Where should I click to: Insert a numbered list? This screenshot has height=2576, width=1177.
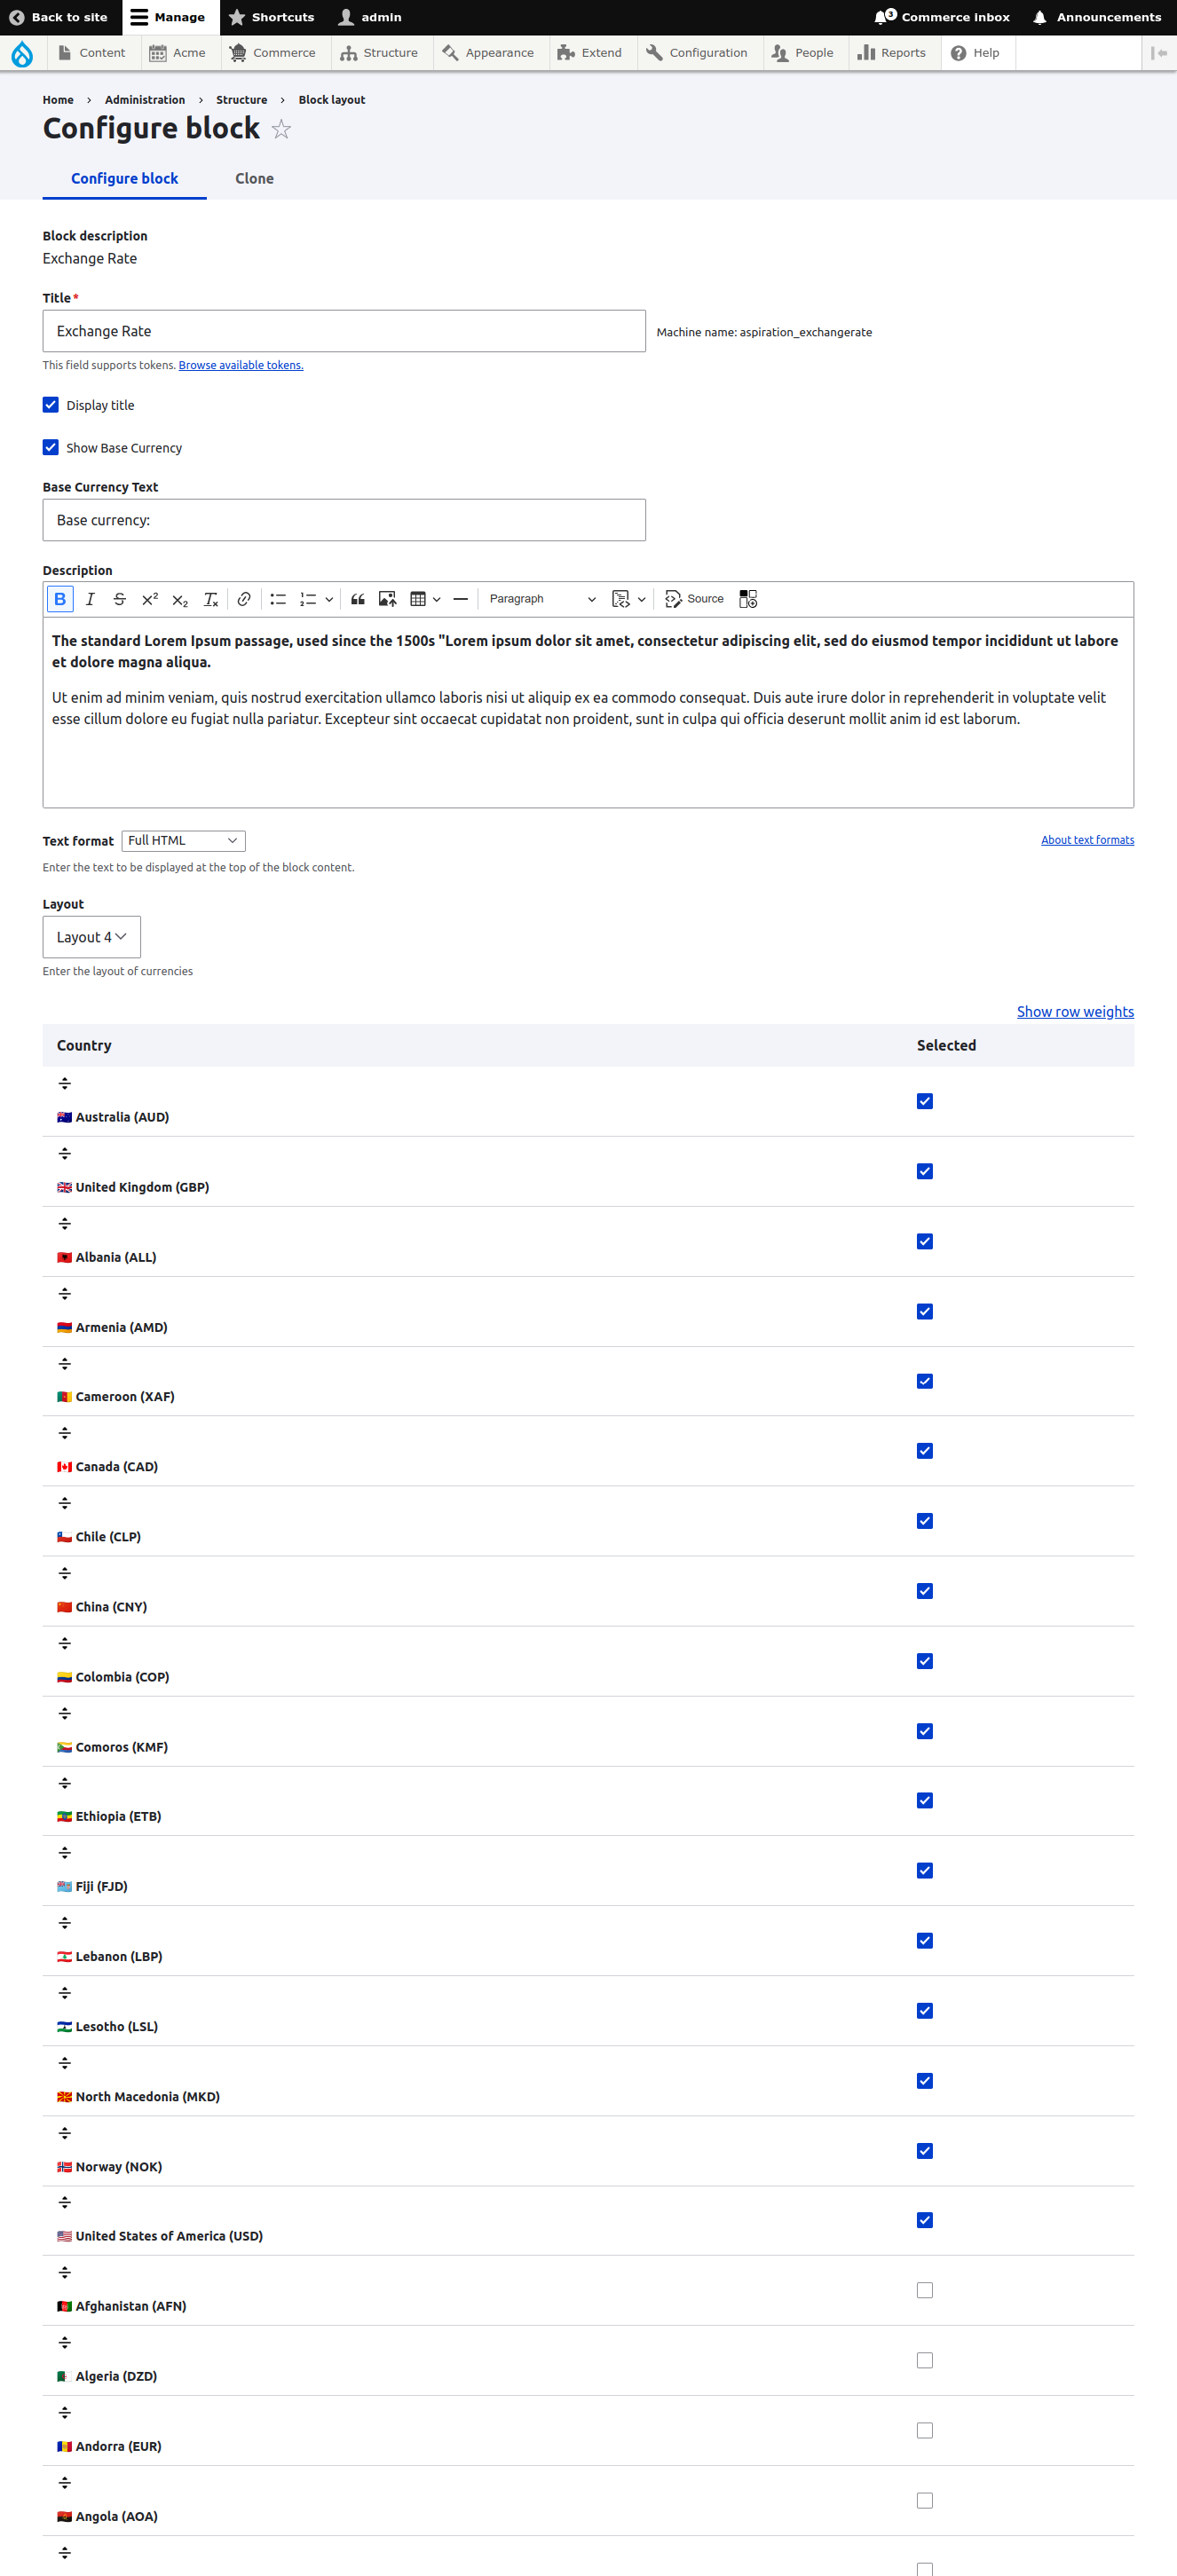tap(308, 599)
